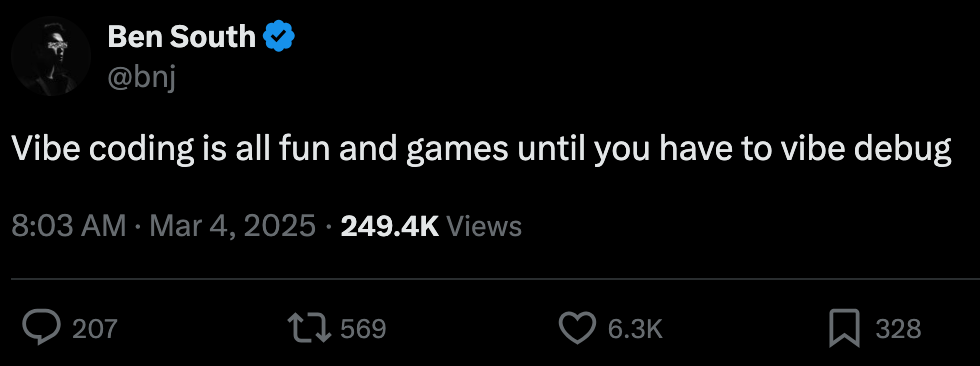Click the Ben South display name
Image resolution: width=980 pixels, height=366 pixels.
click(181, 36)
